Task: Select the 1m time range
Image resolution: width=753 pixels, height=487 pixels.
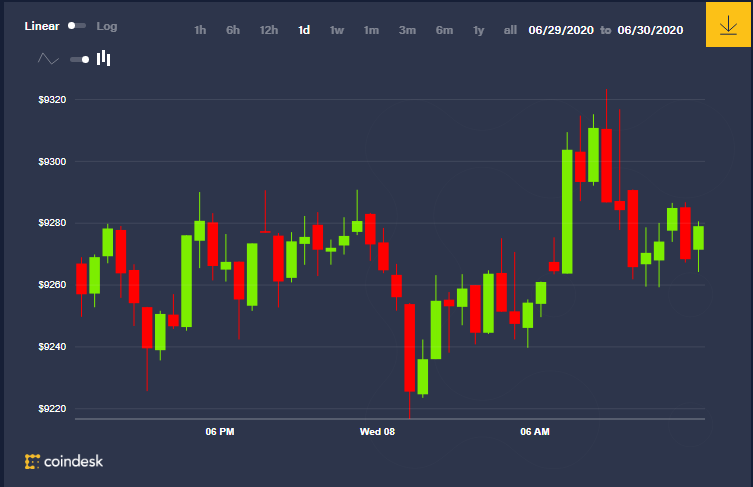Action: click(x=371, y=30)
